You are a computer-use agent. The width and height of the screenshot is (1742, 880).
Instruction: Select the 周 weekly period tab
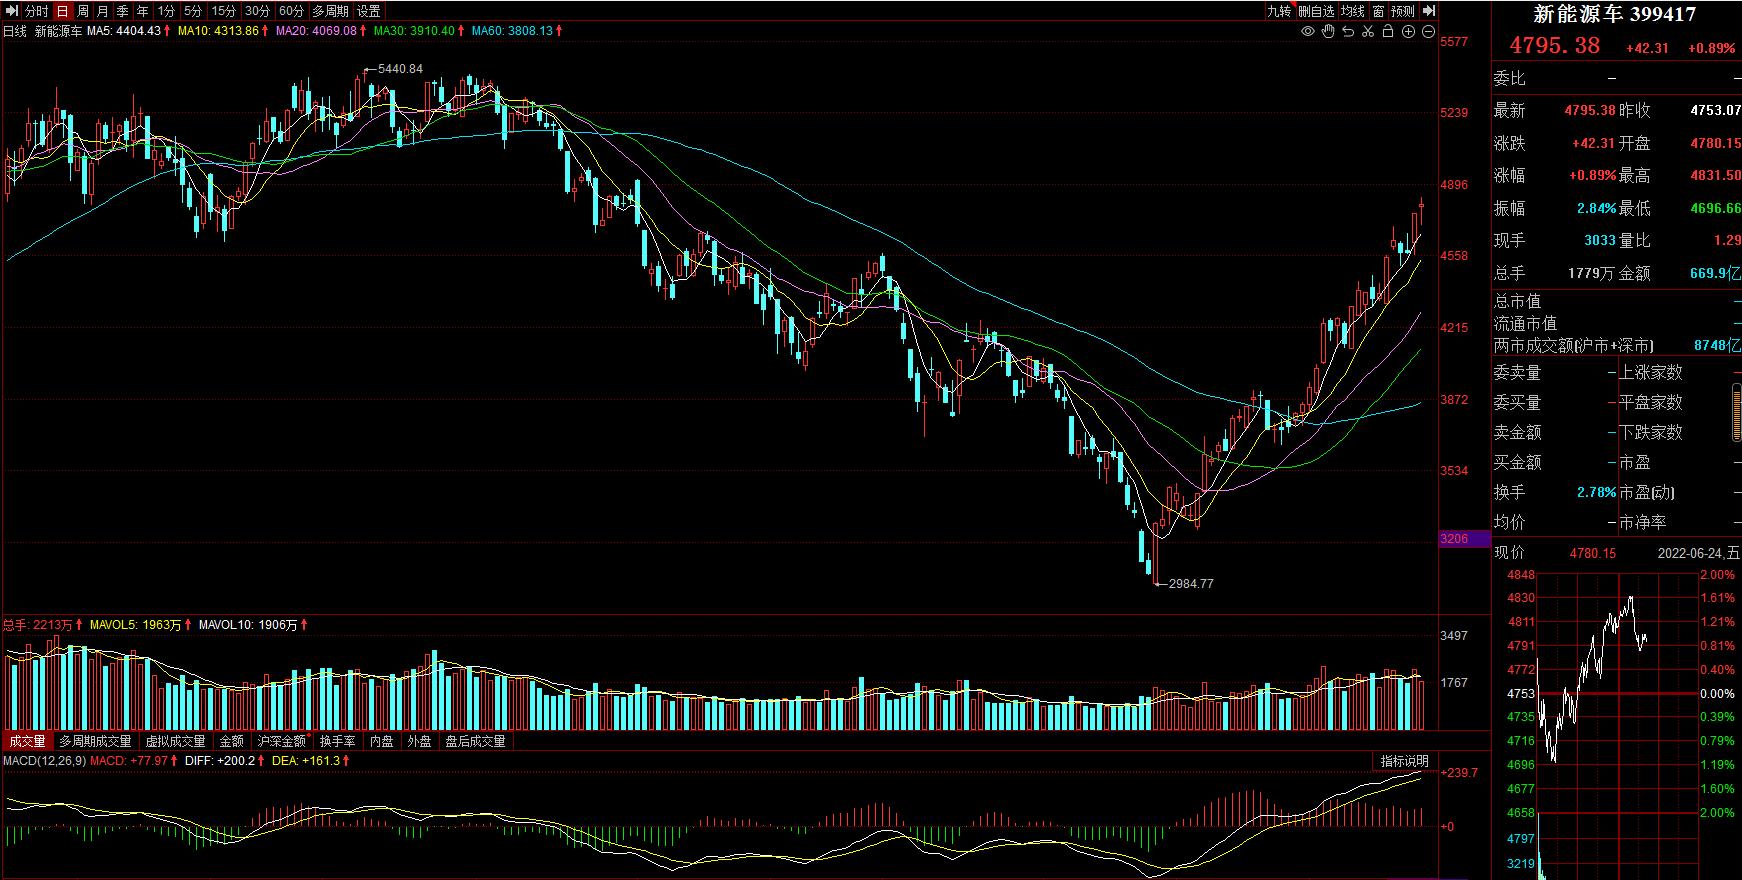[83, 11]
